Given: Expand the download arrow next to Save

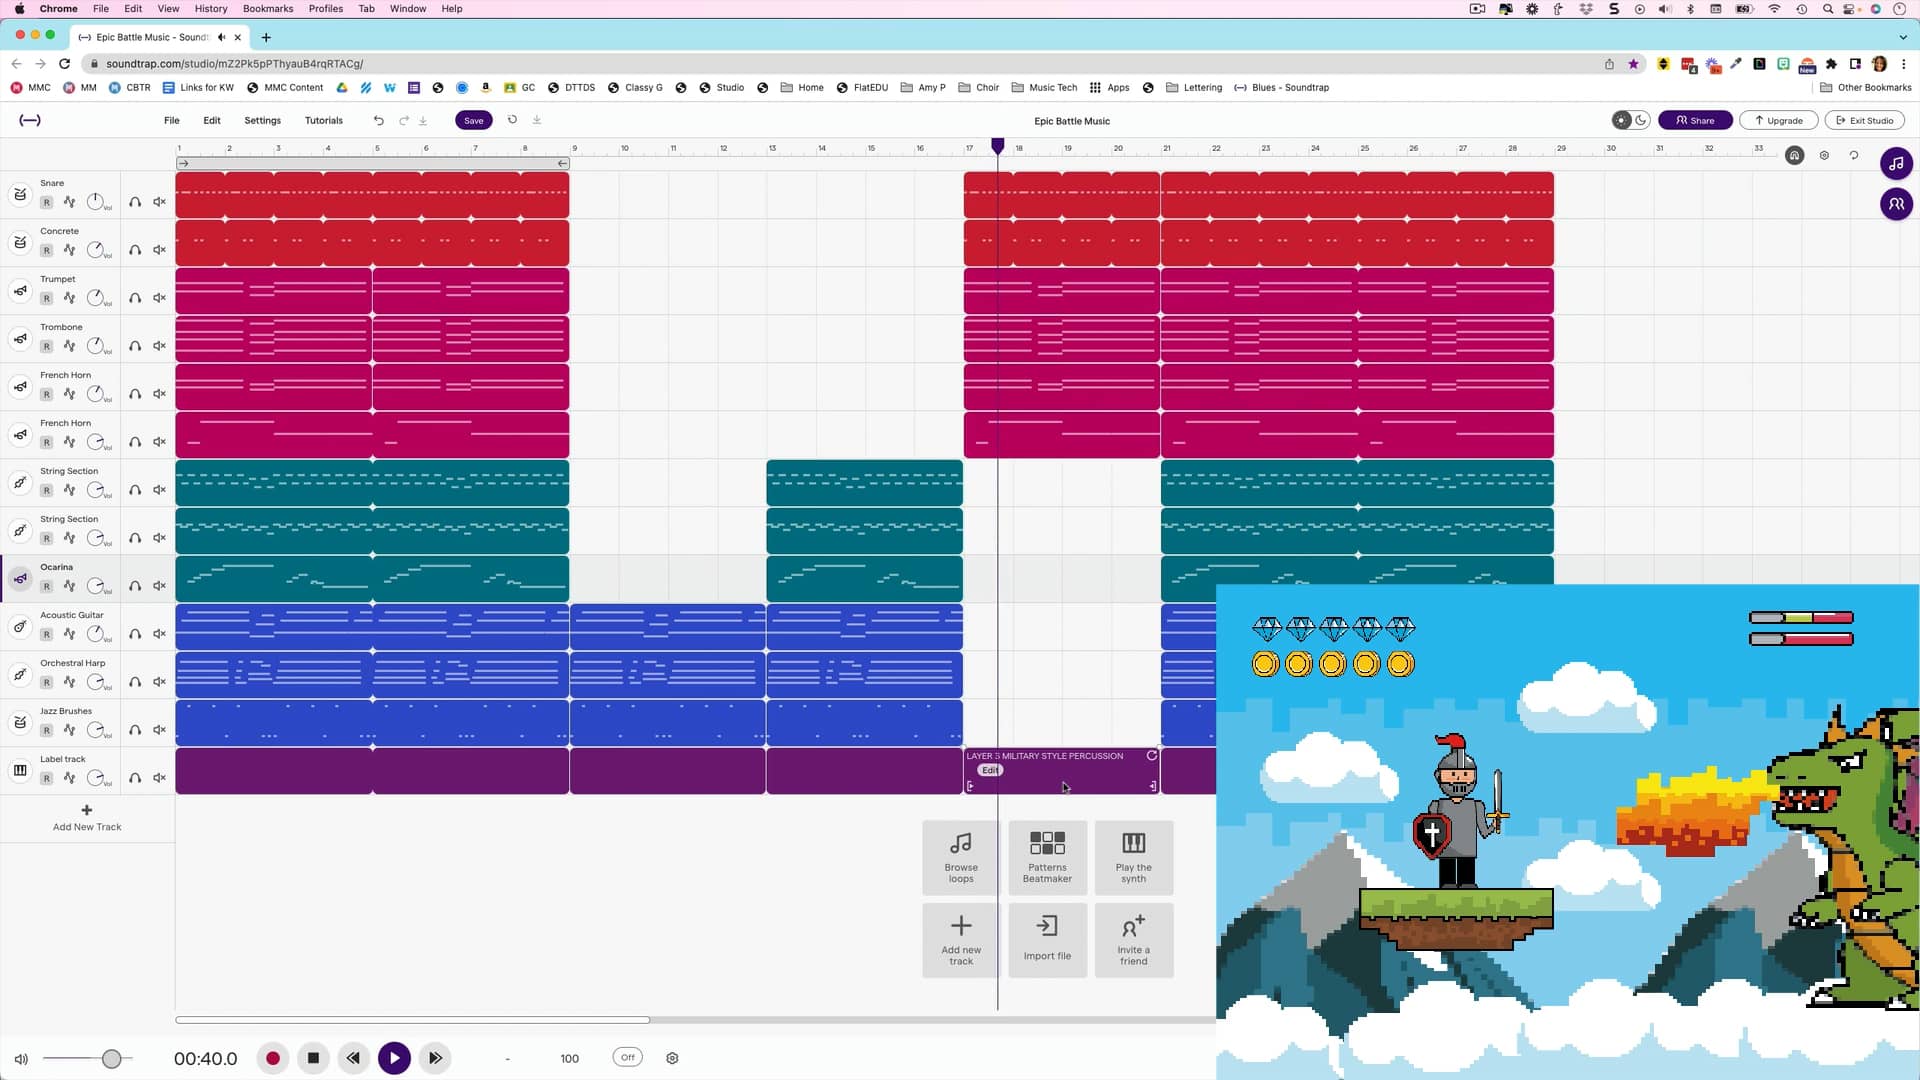Looking at the screenshot, I should pos(537,120).
